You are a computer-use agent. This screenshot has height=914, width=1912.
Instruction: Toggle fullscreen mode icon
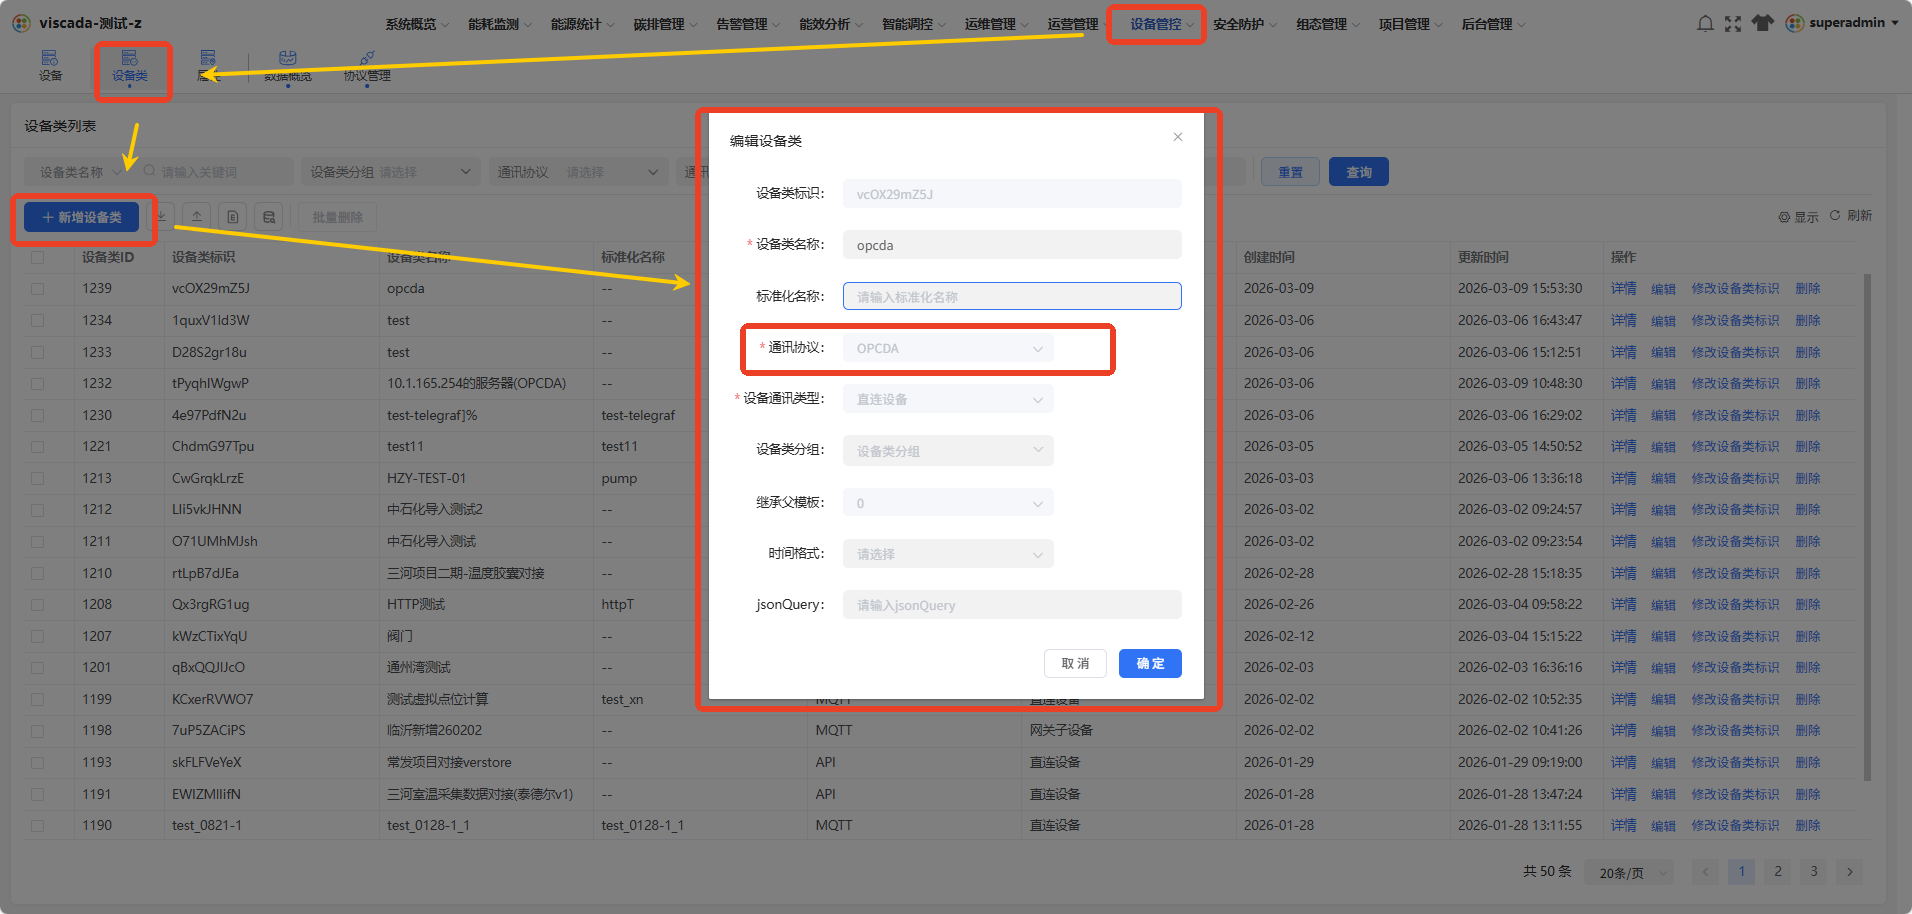1733,23
